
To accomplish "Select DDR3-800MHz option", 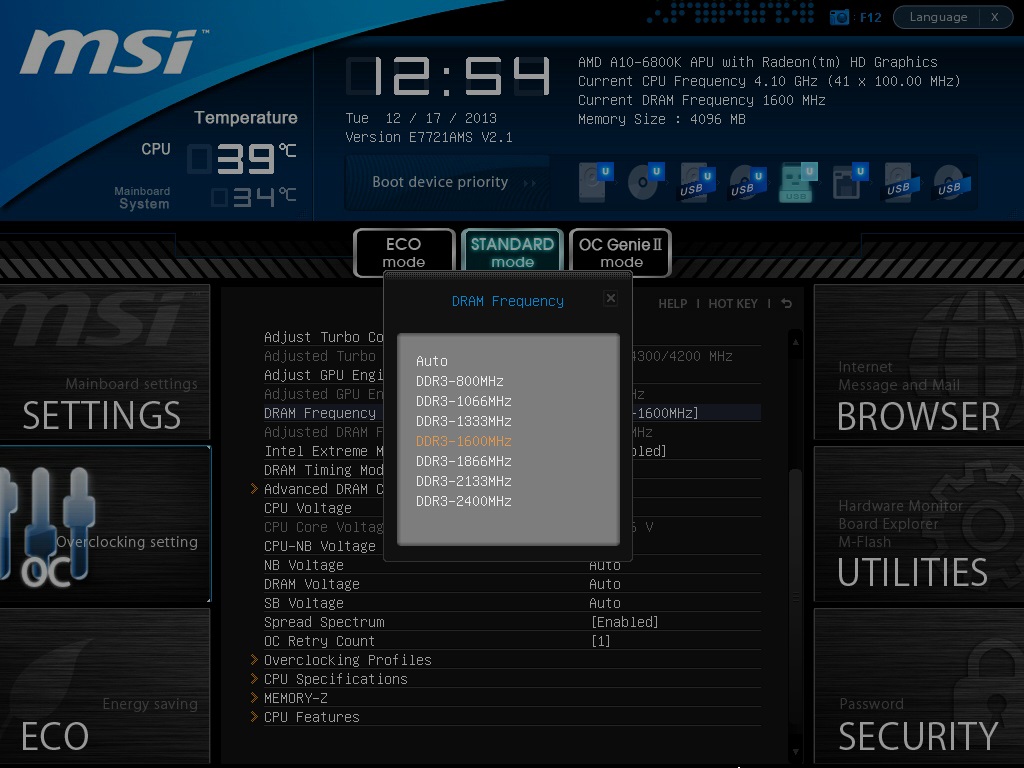I will point(460,381).
